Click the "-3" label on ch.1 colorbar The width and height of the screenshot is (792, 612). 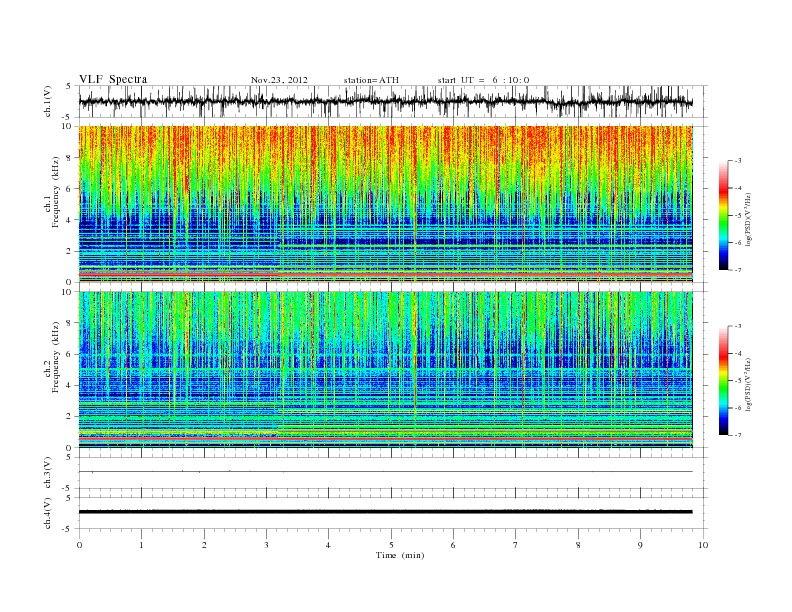[738, 161]
